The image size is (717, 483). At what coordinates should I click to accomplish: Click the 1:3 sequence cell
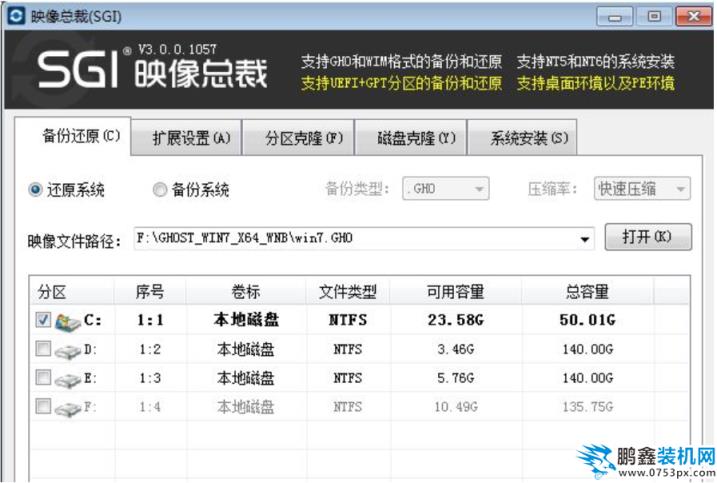150,378
